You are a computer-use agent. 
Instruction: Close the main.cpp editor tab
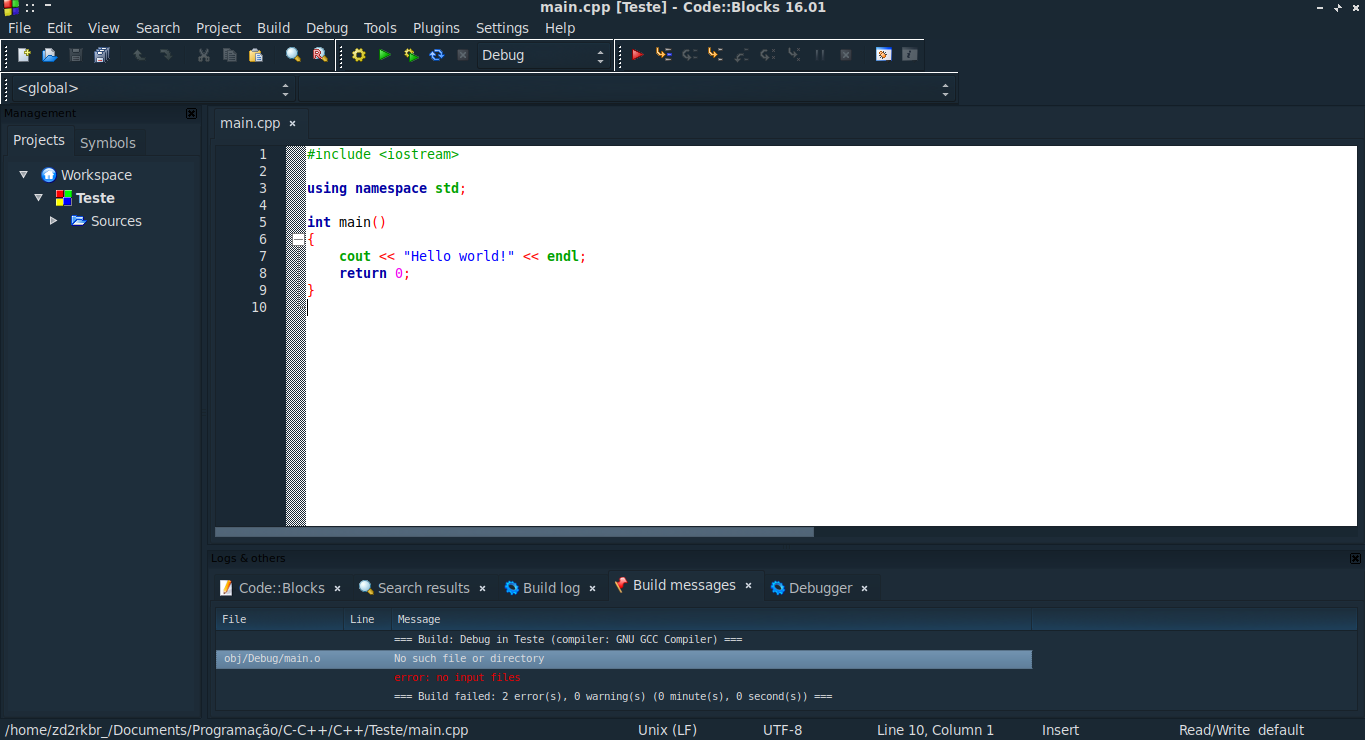pos(292,124)
